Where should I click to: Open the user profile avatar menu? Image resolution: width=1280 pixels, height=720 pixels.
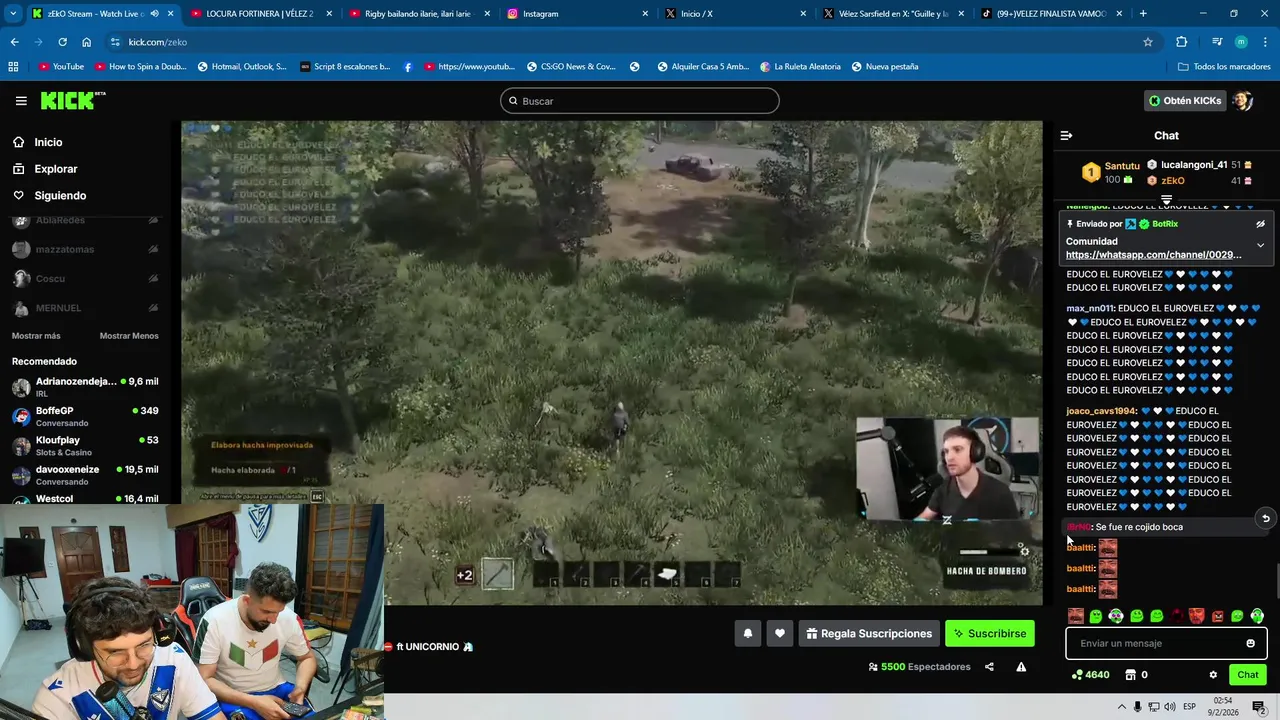coord(1243,101)
